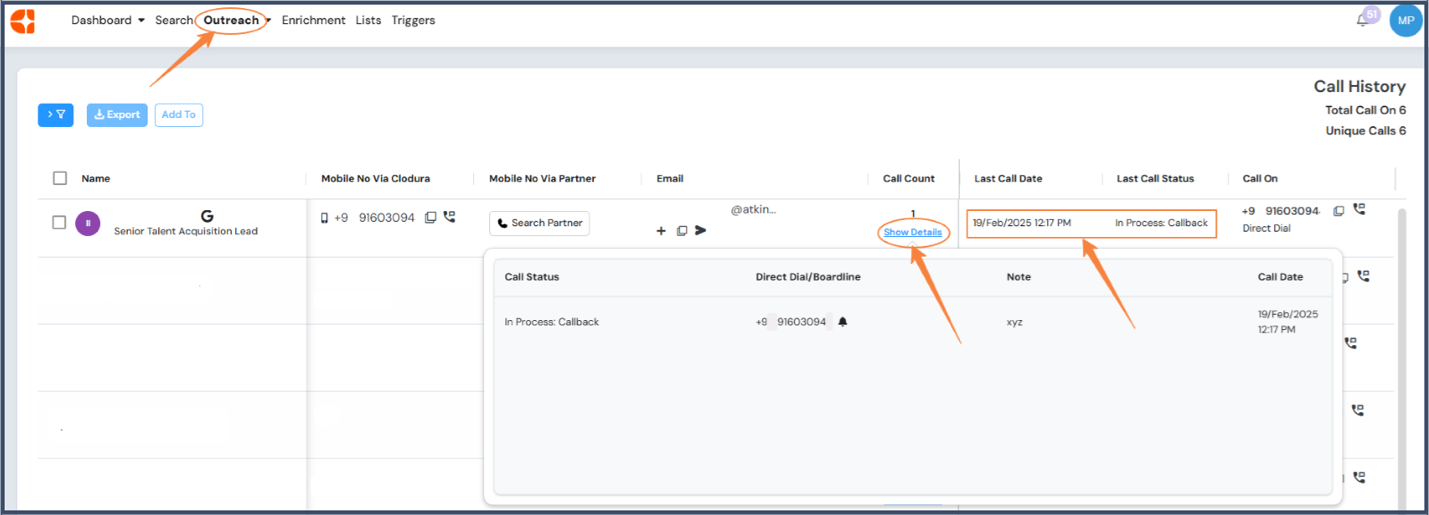
Task: Click the Call Date header in details popup
Action: [1281, 277]
